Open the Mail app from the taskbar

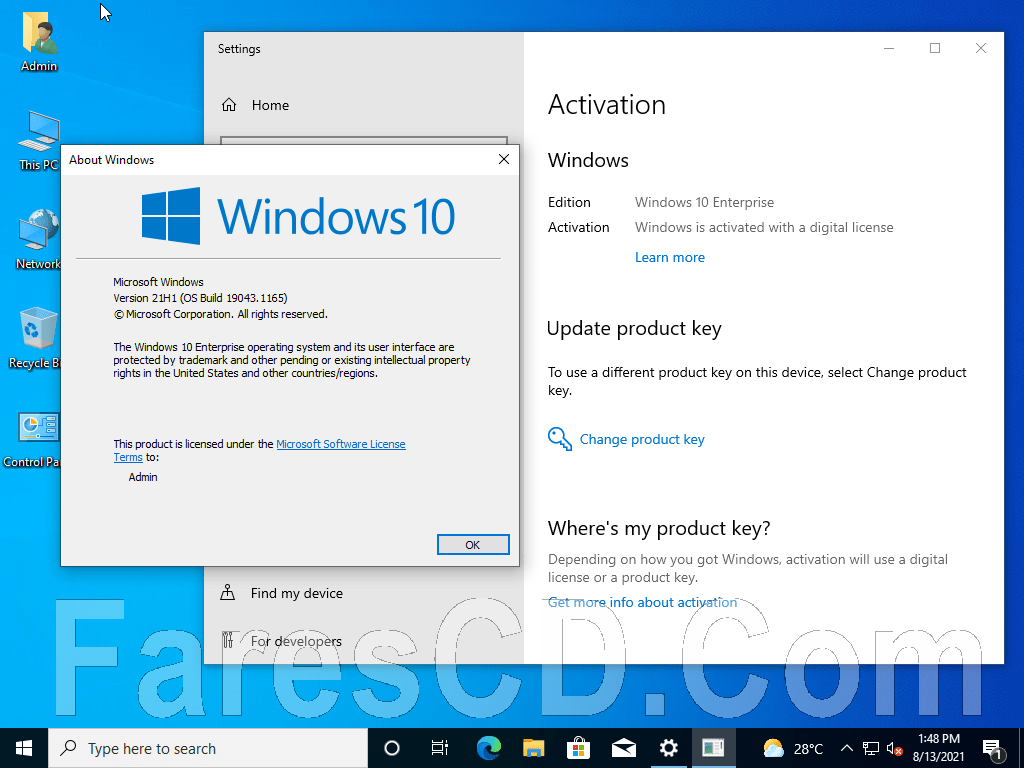[624, 748]
